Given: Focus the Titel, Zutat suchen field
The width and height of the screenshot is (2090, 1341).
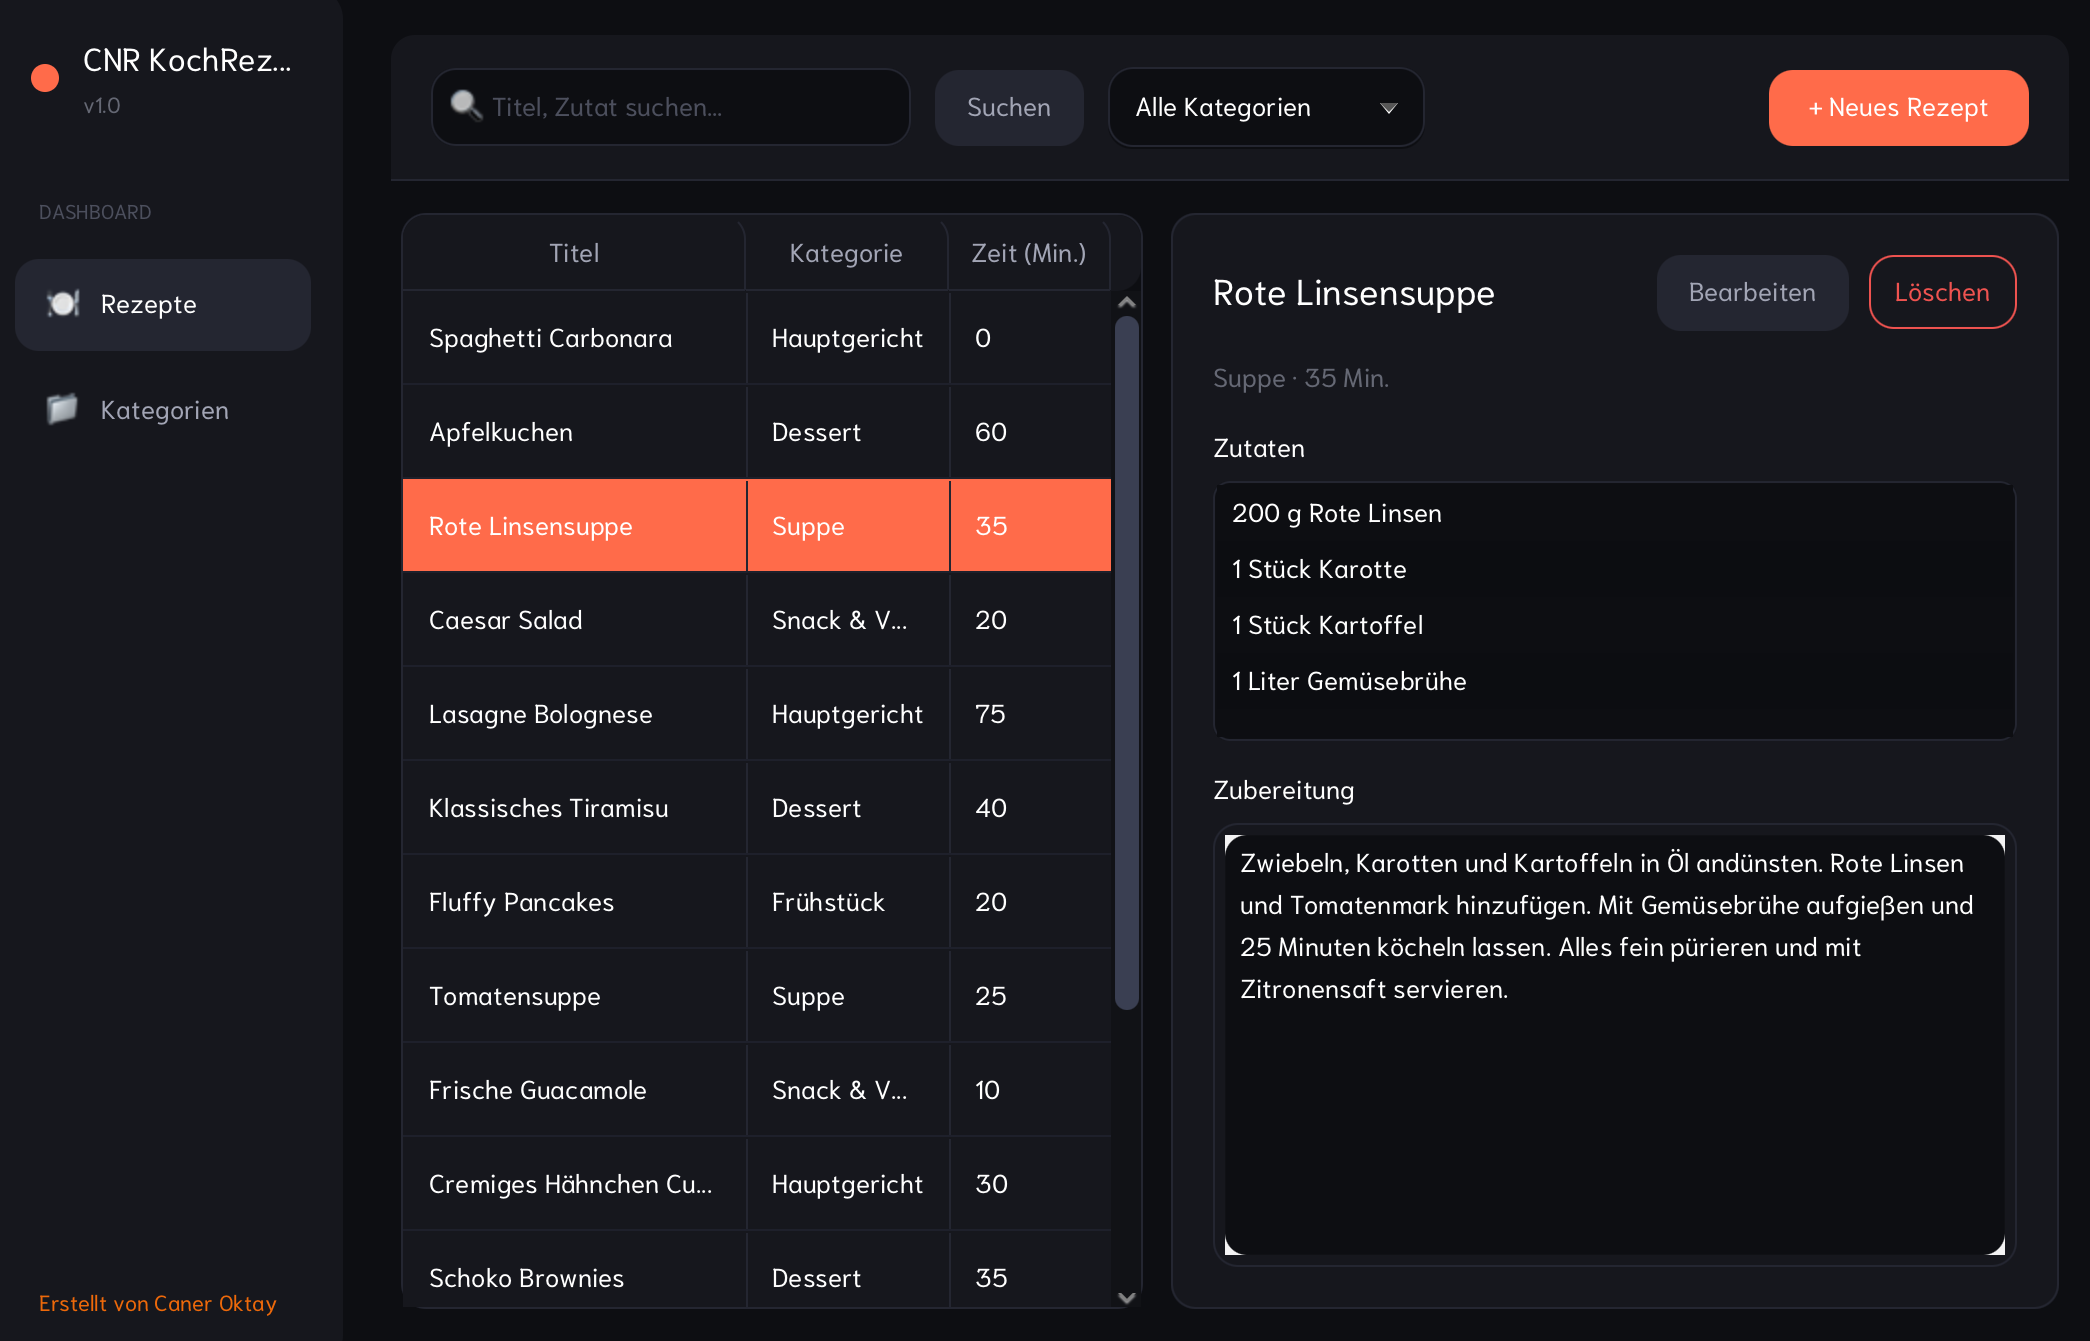Looking at the screenshot, I should click(671, 107).
